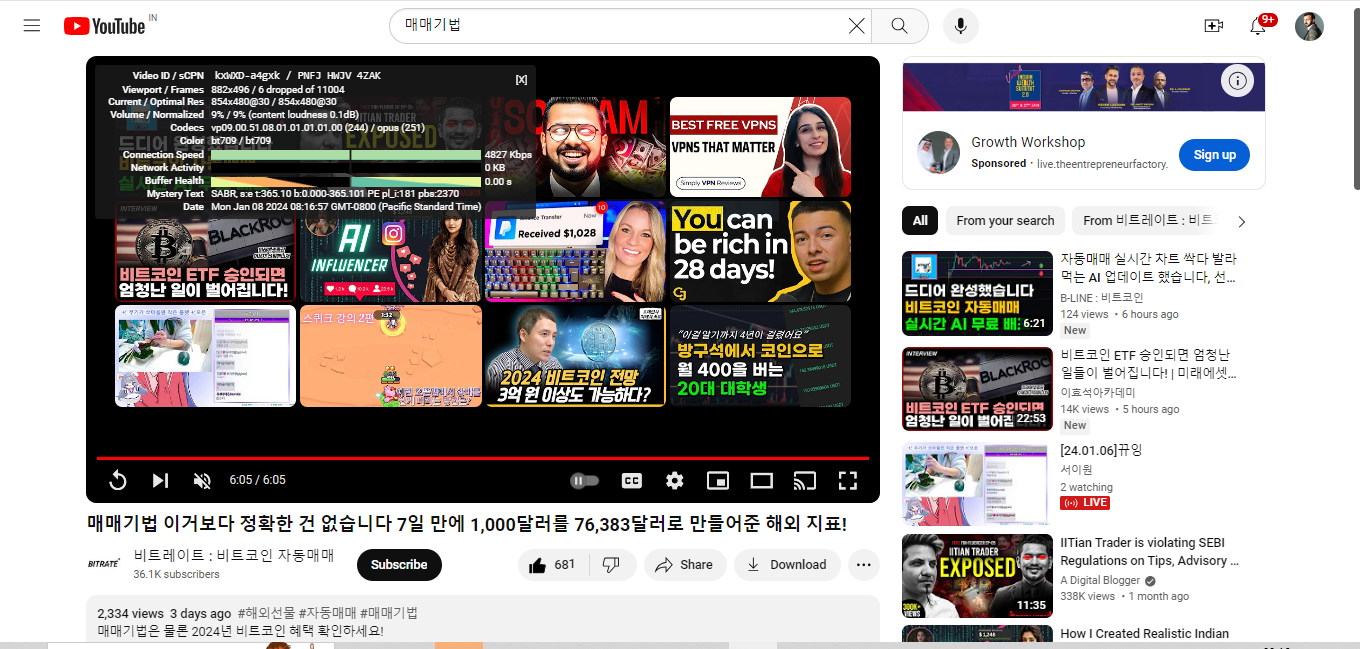The width and height of the screenshot is (1360, 649).
Task: Download this video
Action: (x=787, y=565)
